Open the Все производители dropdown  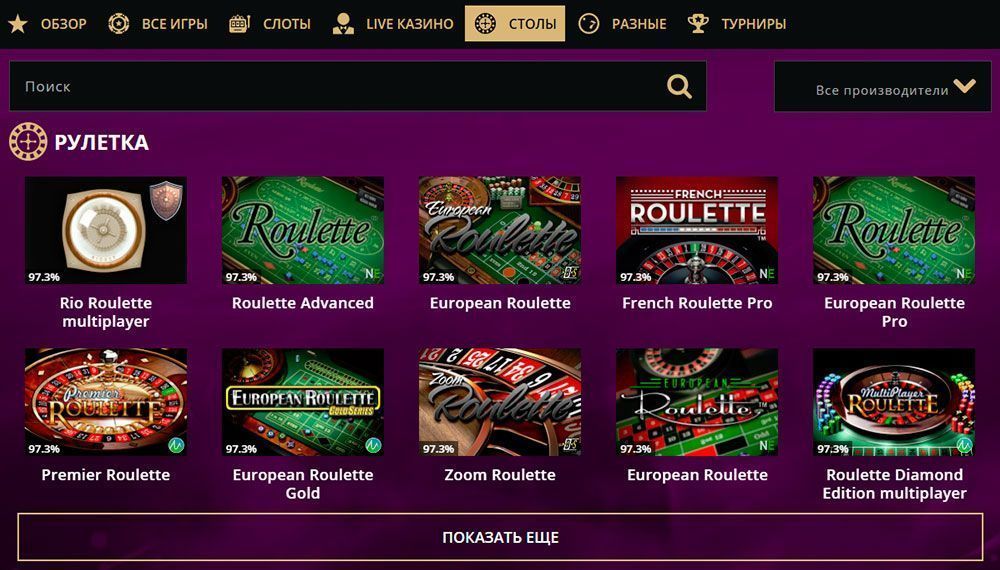click(883, 87)
